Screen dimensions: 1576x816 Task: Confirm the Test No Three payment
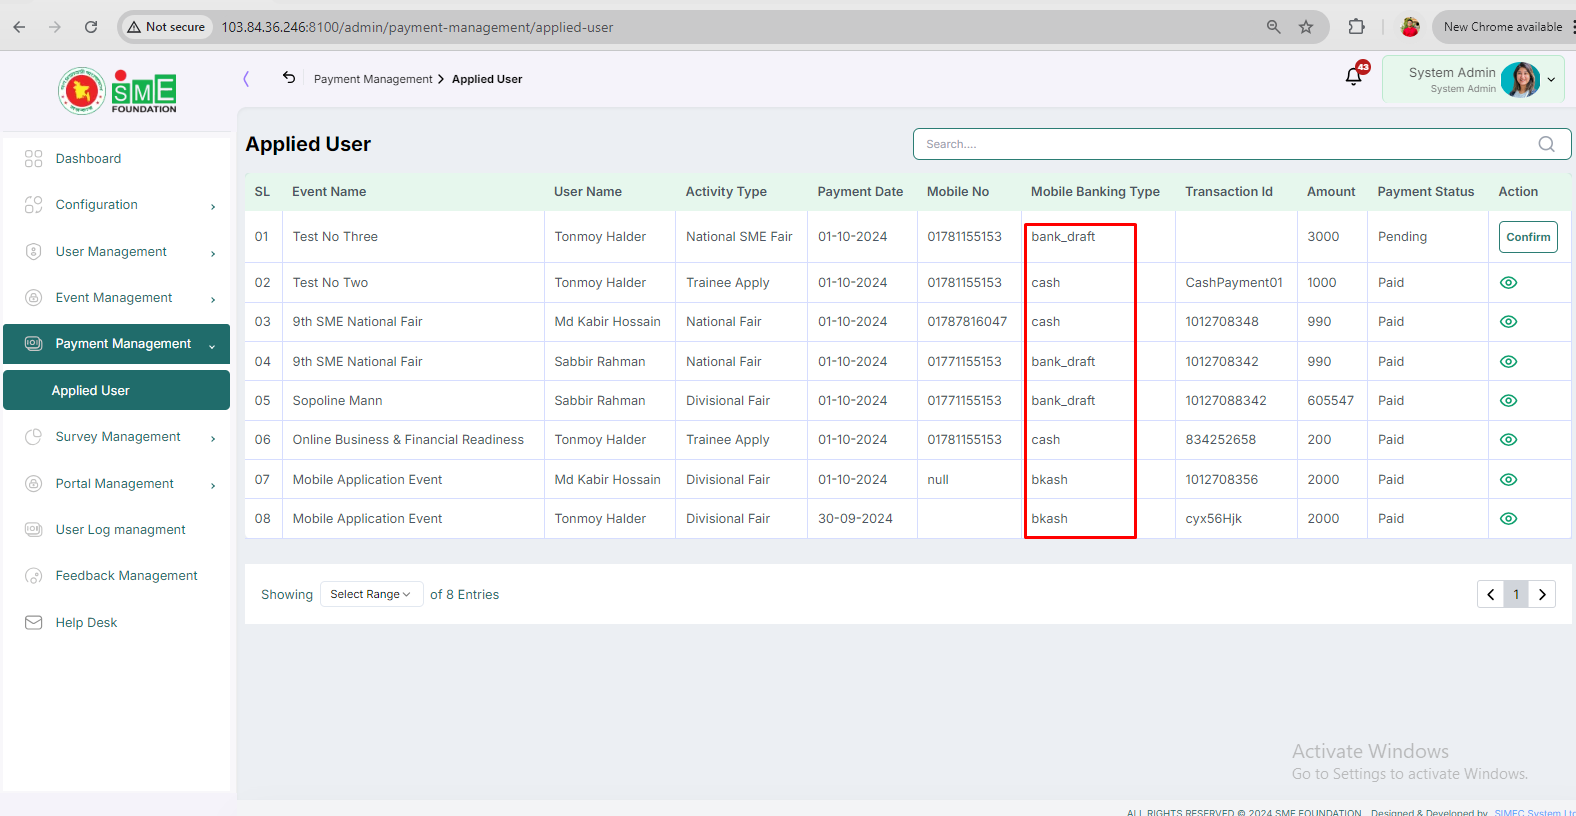[x=1528, y=237]
